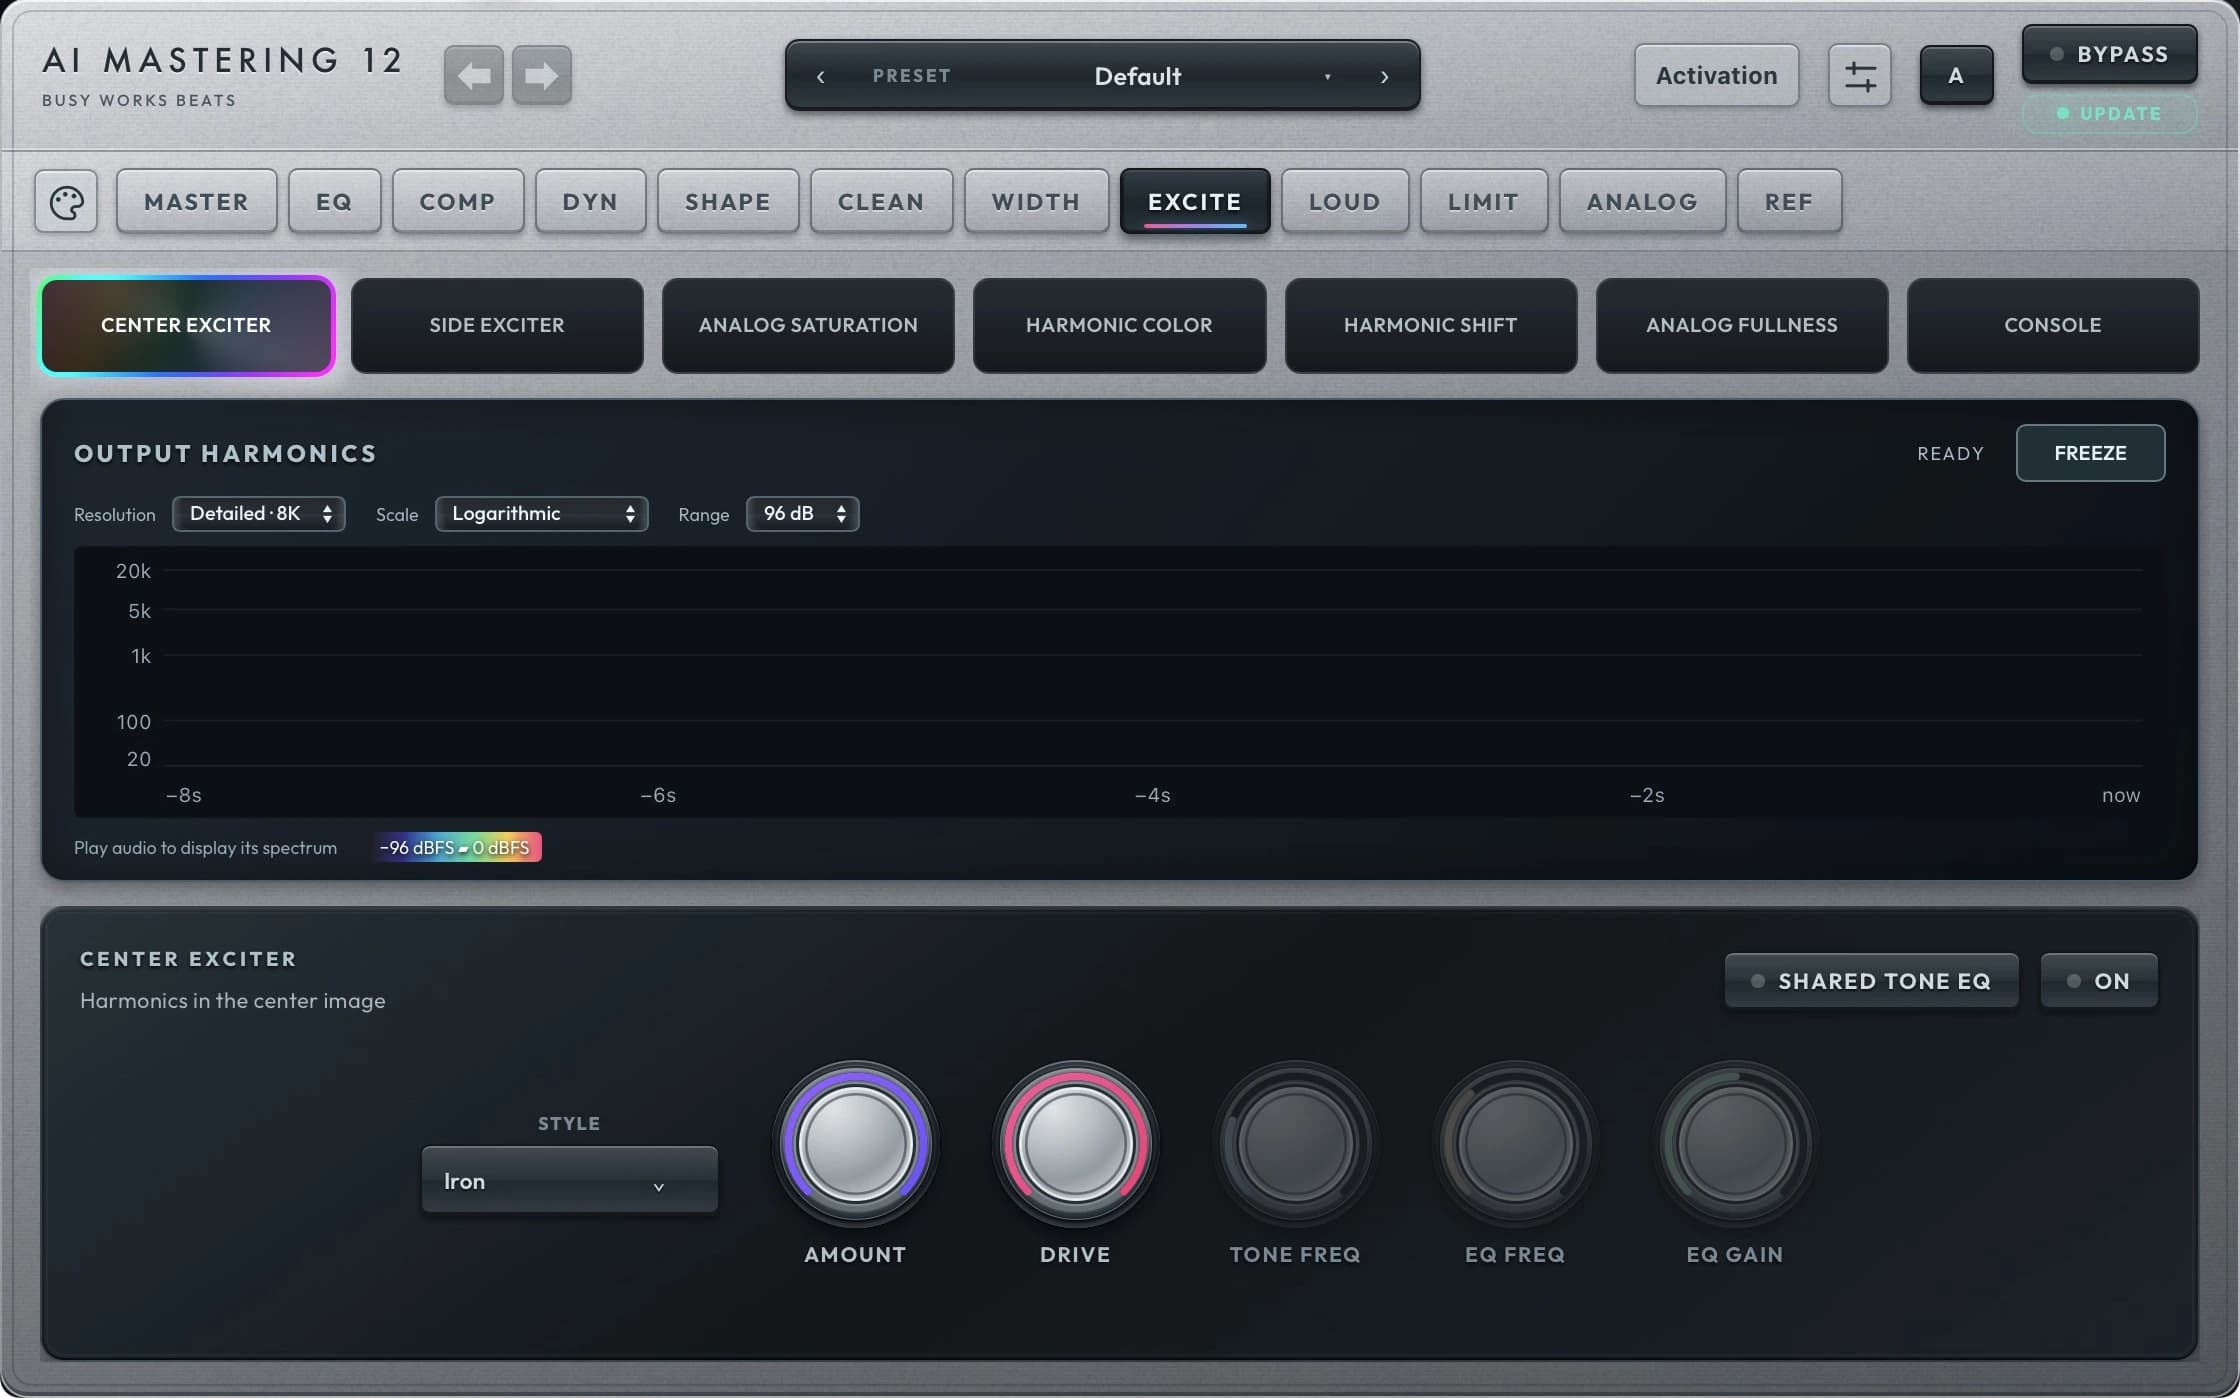Click the OUTPUT HARMONICS heading

(225, 454)
